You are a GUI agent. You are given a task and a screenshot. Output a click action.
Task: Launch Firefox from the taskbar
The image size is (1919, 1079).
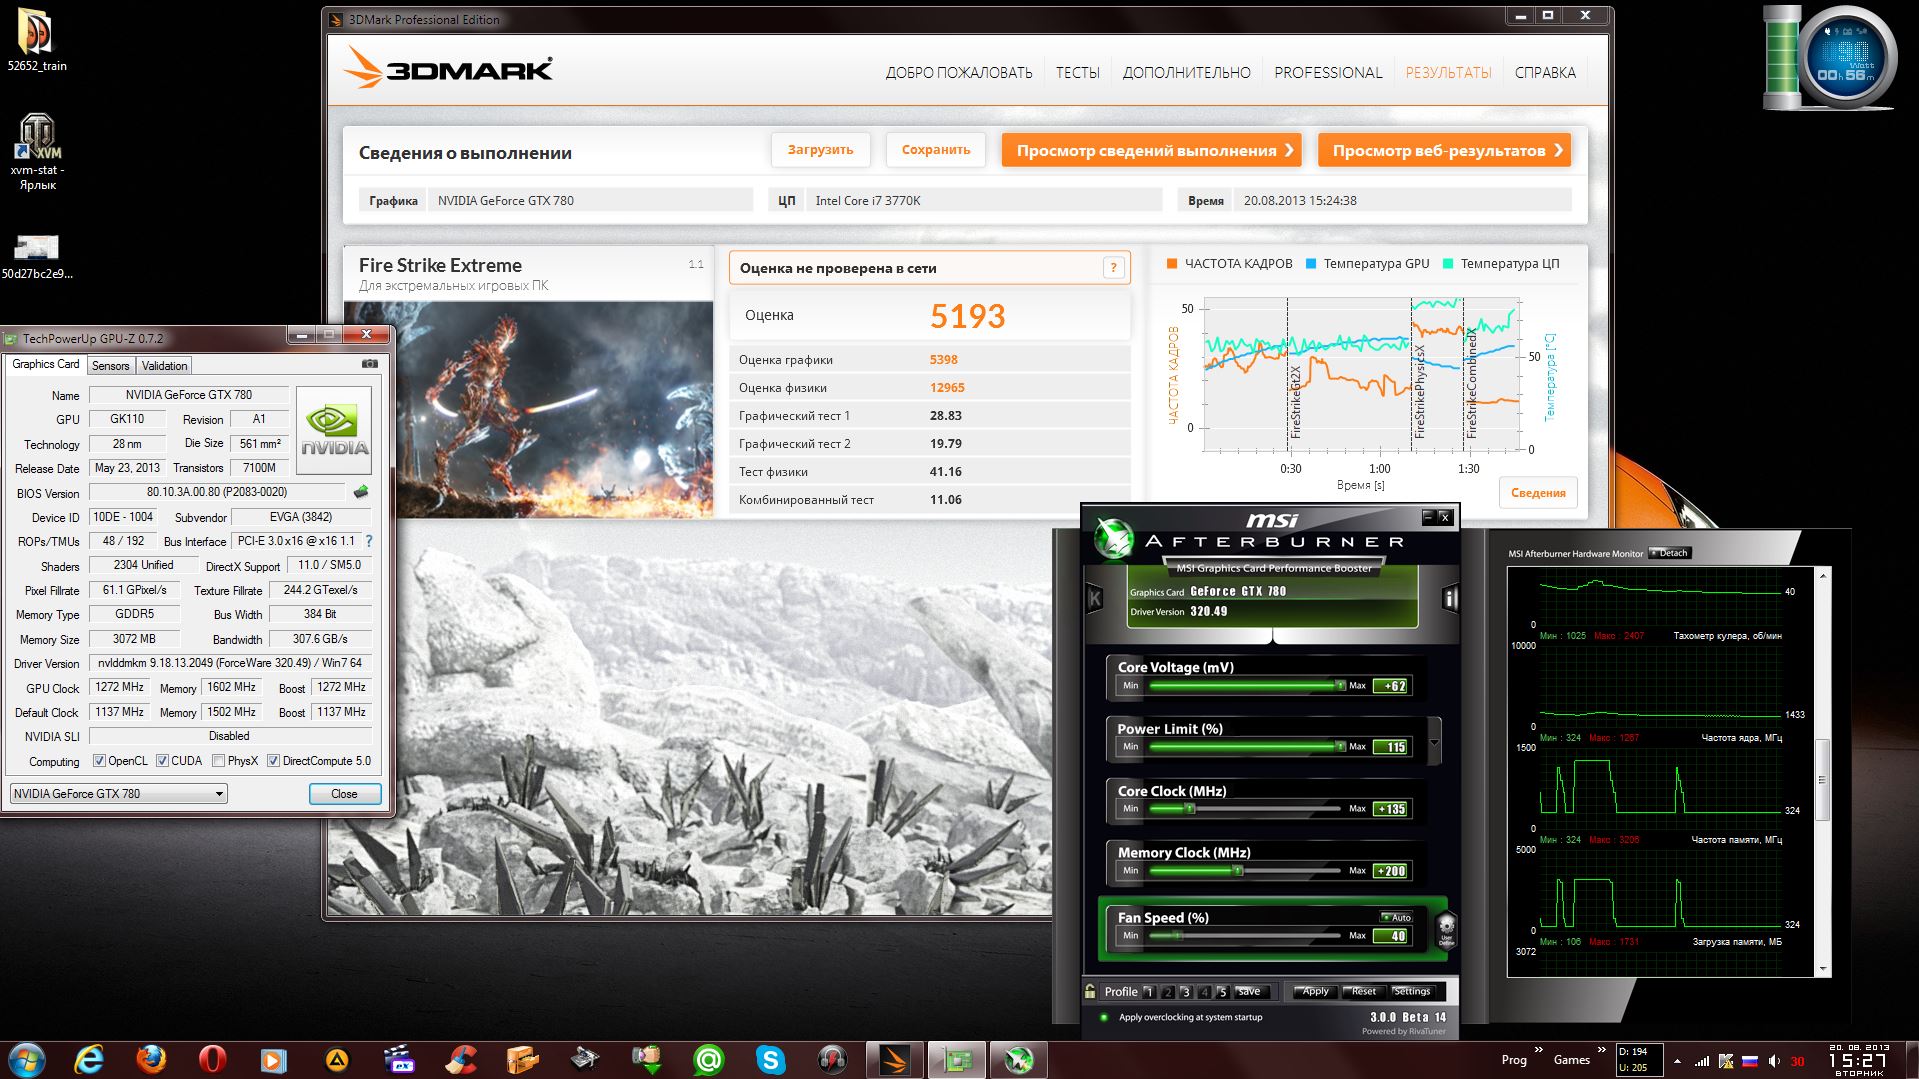click(x=151, y=1058)
